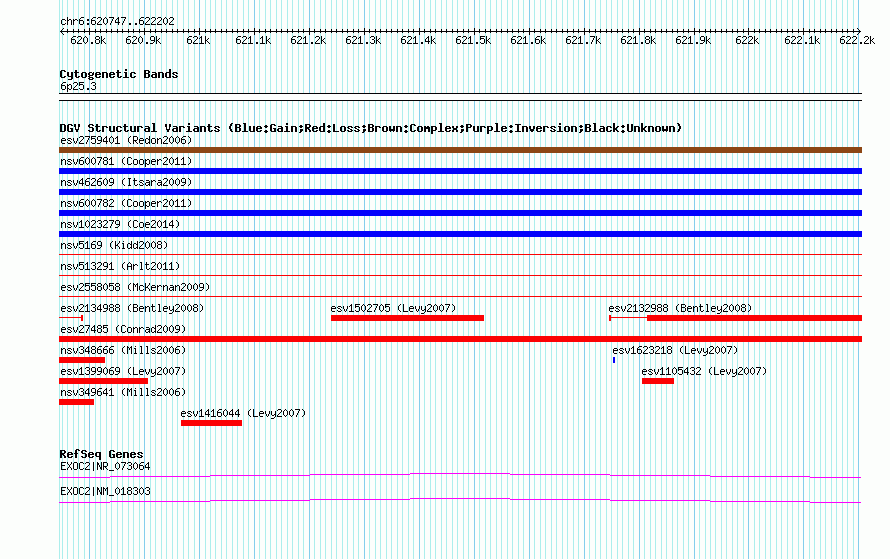The image size is (890, 559).
Task: Click esv1623218 (Levy2007) label
Action: click(x=675, y=350)
